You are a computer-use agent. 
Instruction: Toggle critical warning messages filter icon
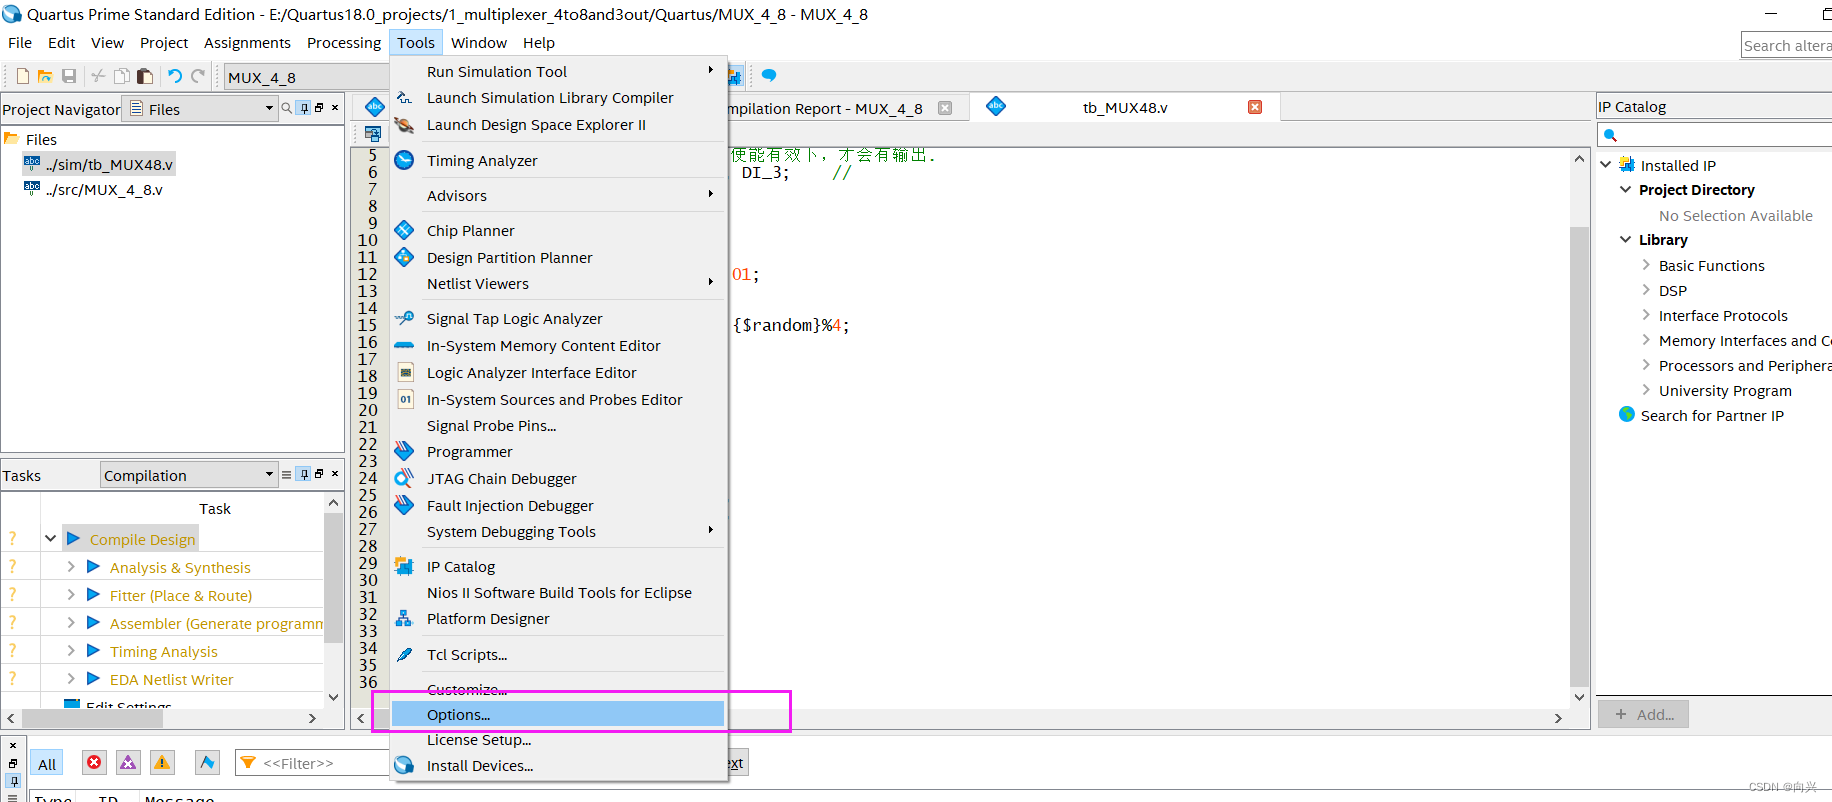[128, 763]
